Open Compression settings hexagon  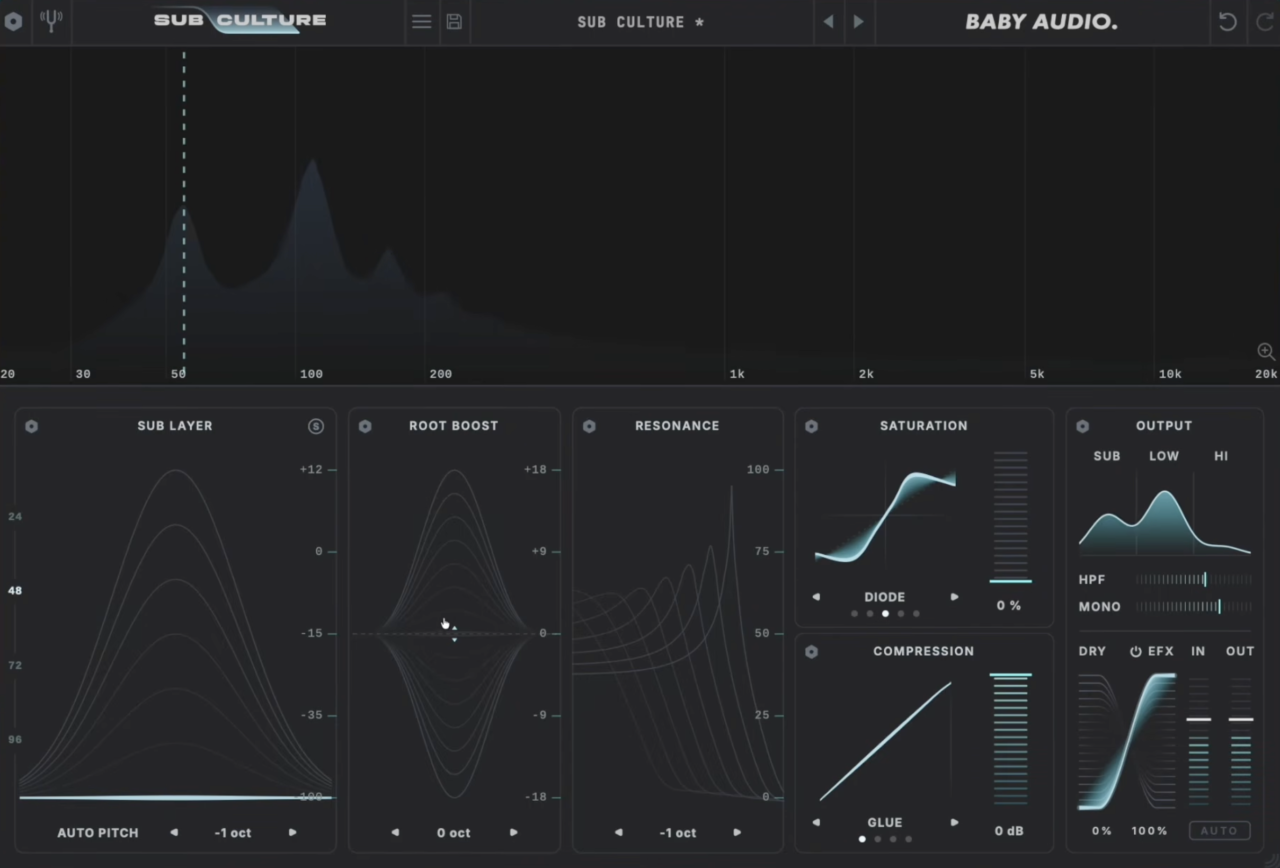pyautogui.click(x=811, y=652)
